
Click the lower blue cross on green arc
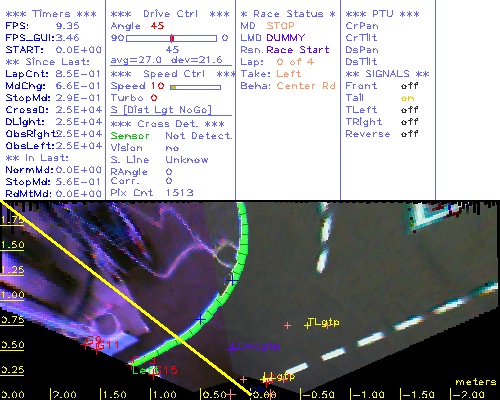tap(200, 320)
